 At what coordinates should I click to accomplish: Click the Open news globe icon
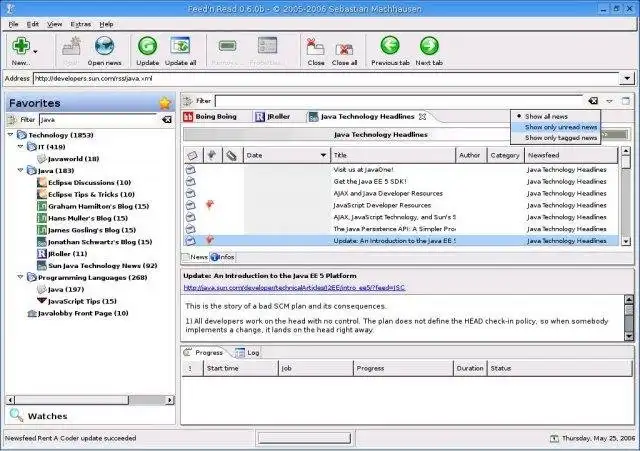coord(104,46)
